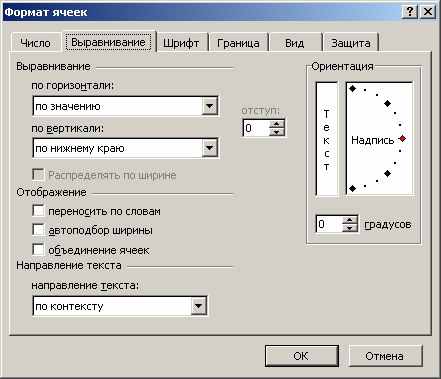
Task: Increase the градусов degrees spinner
Action: [350, 220]
